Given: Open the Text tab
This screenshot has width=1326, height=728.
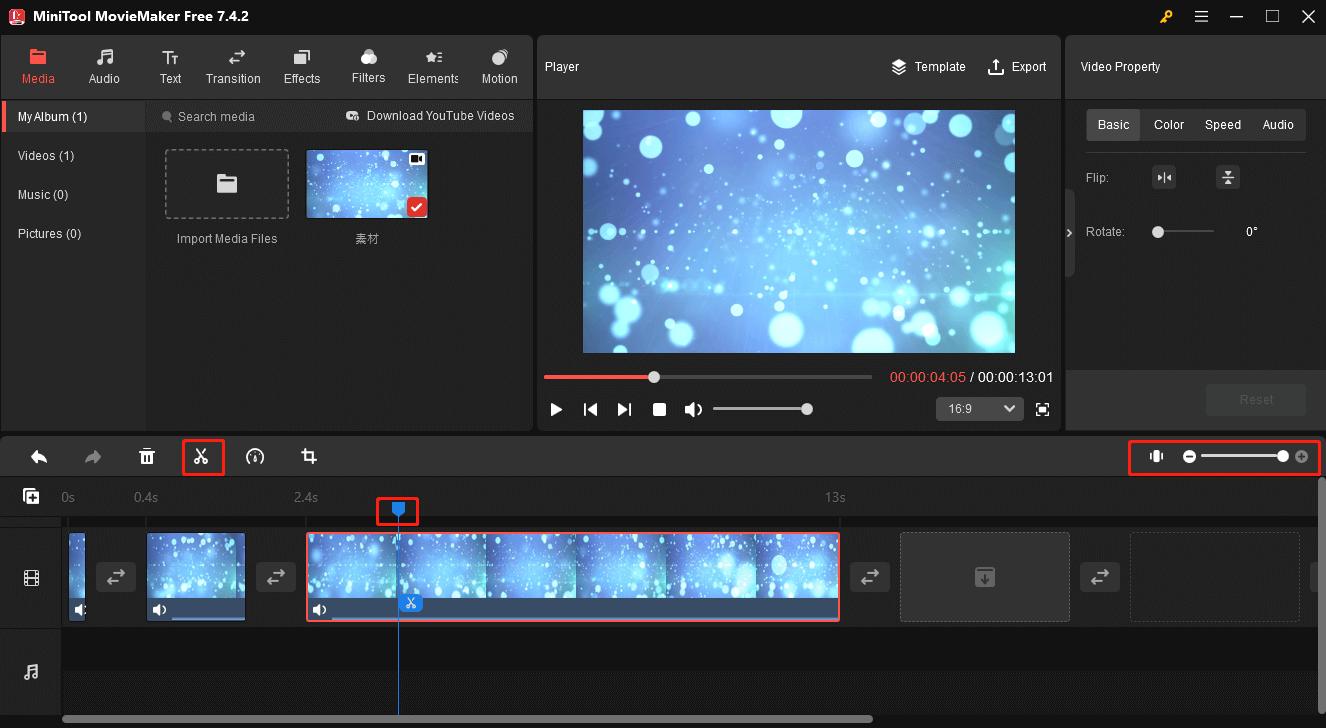Looking at the screenshot, I should click(170, 67).
